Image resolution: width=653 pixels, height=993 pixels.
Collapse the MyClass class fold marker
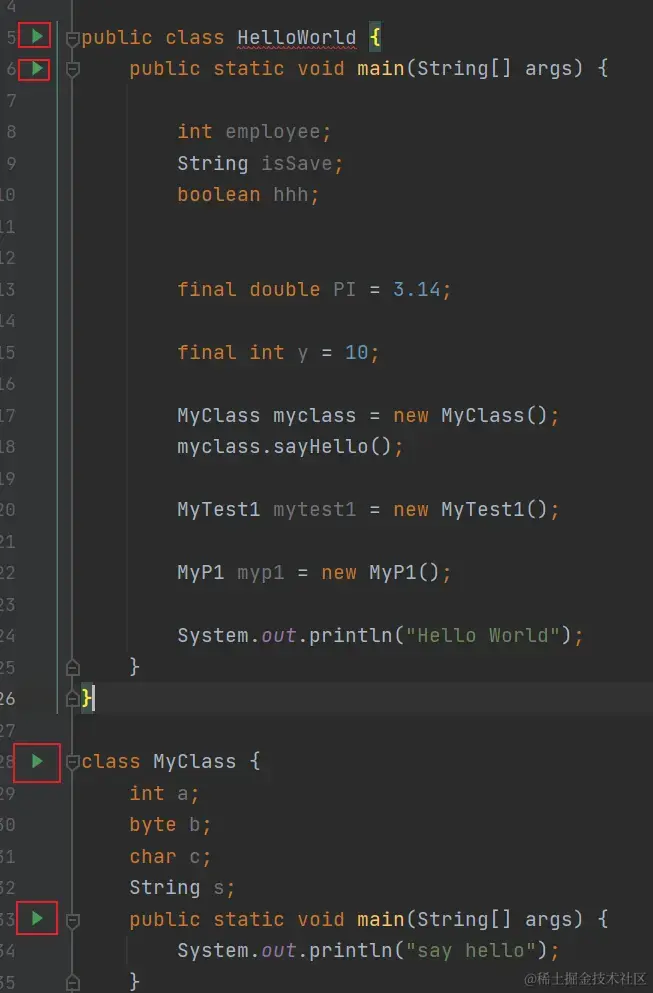tap(73, 762)
